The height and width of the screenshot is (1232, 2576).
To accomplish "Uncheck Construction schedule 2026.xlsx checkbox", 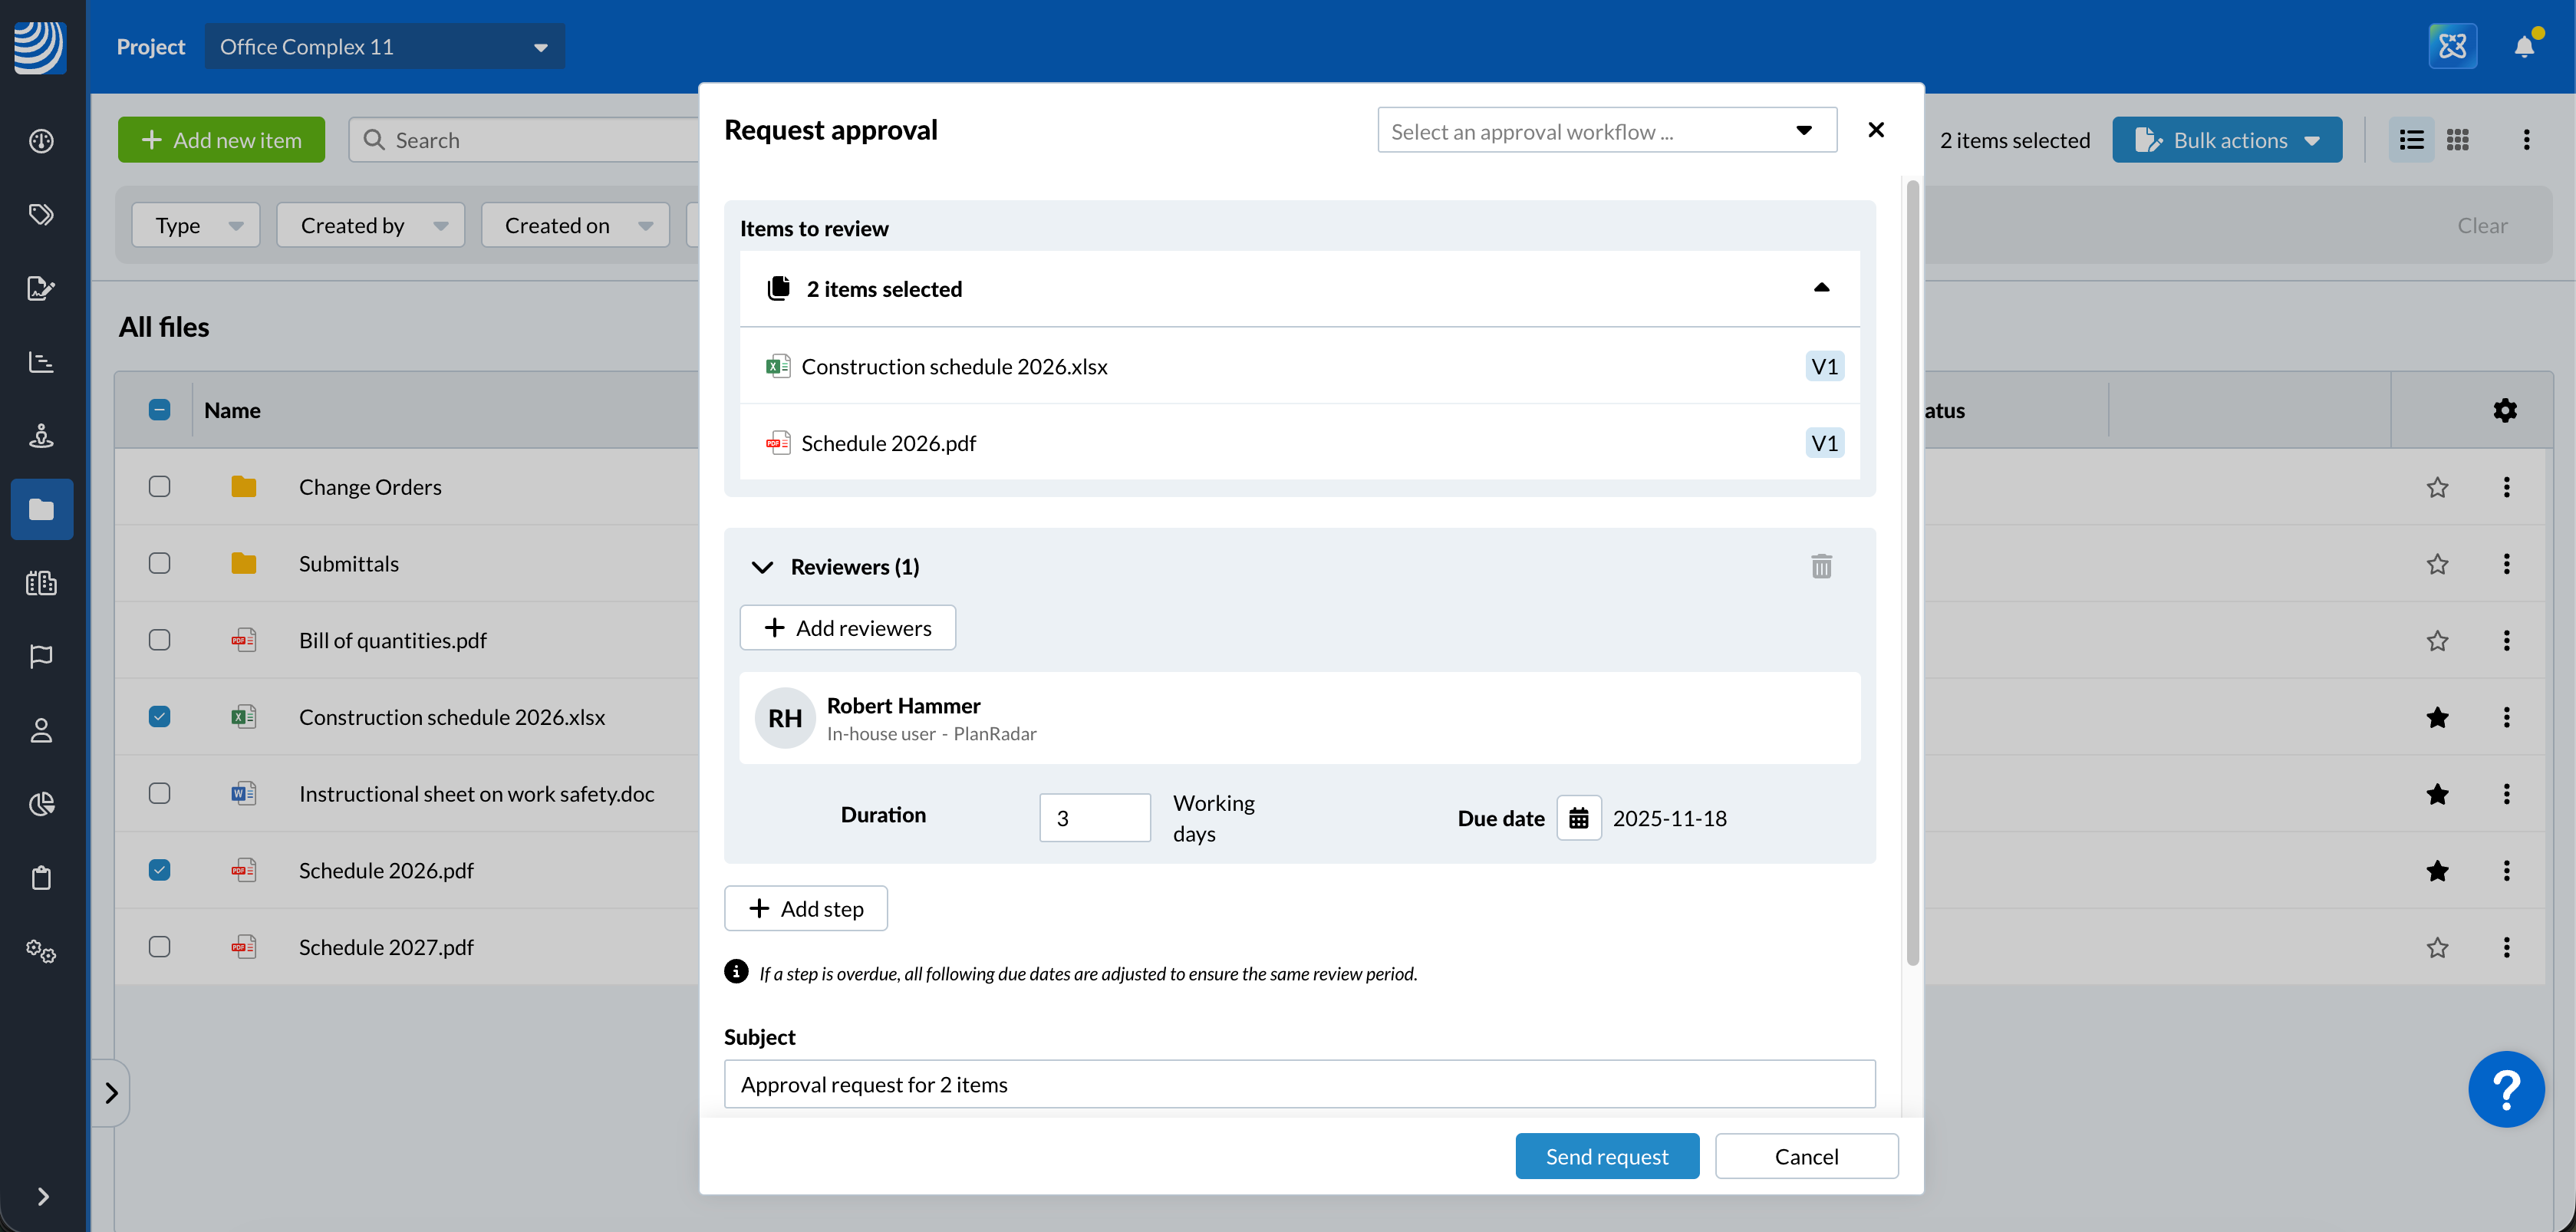I will (x=159, y=716).
